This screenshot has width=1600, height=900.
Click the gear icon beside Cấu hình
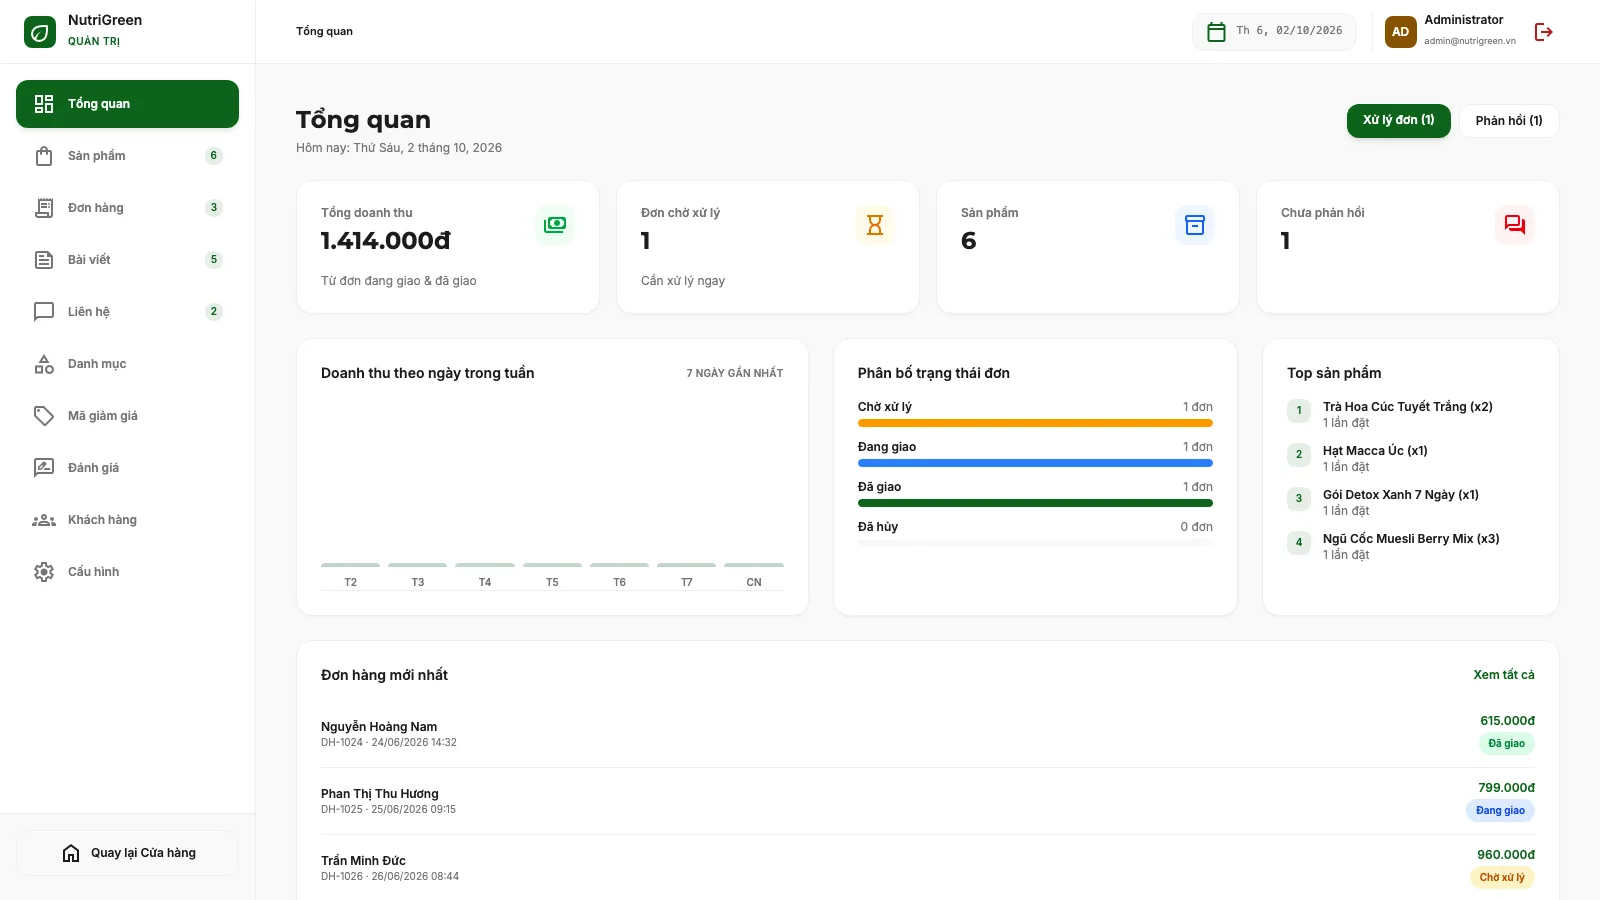pos(44,572)
